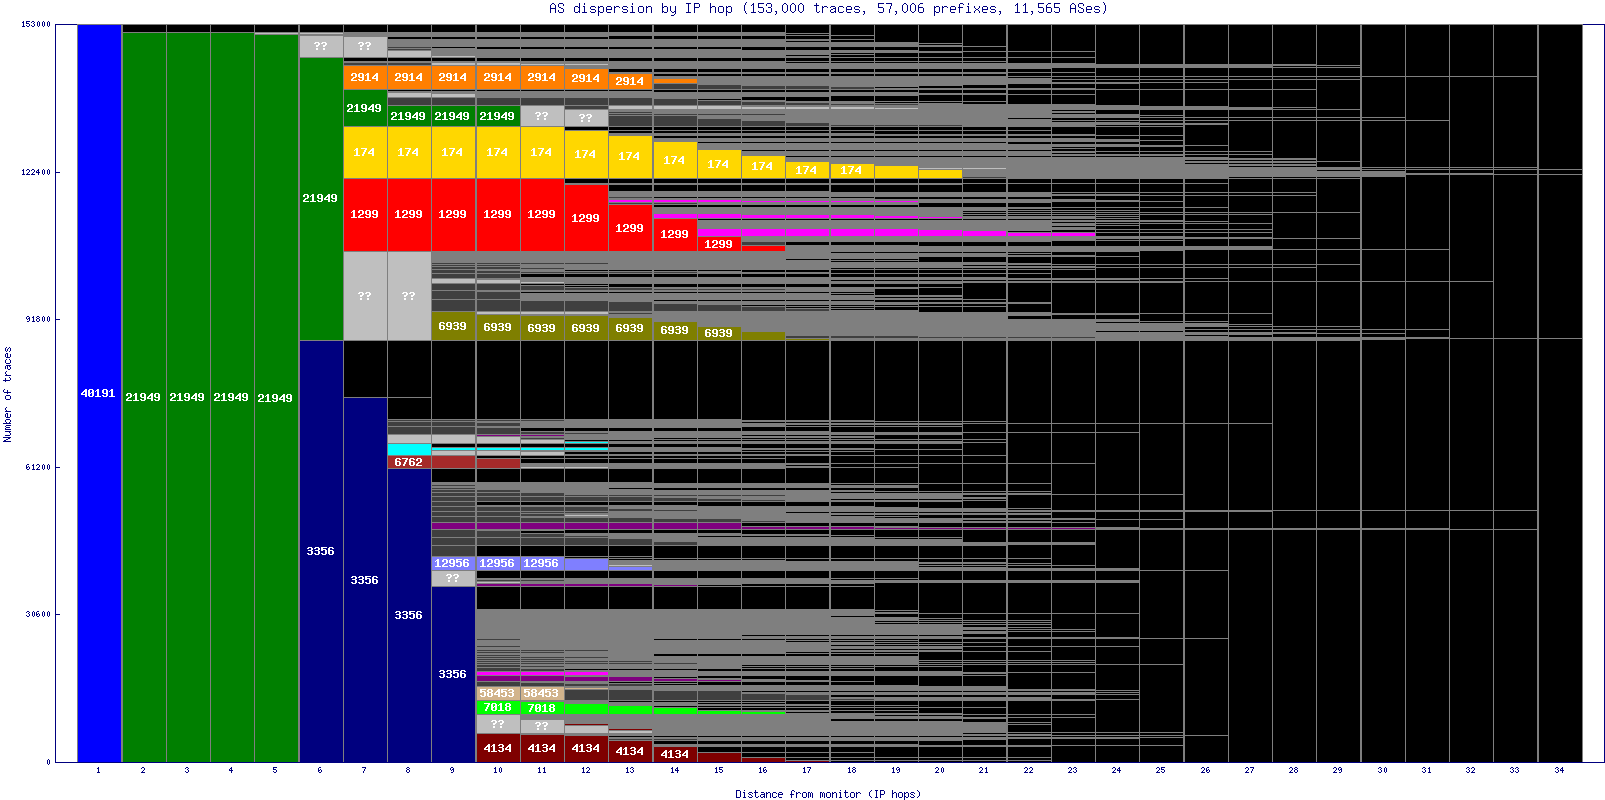Select the orange 2914 block at hop 10
The width and height of the screenshot is (1605, 800).
(x=497, y=77)
